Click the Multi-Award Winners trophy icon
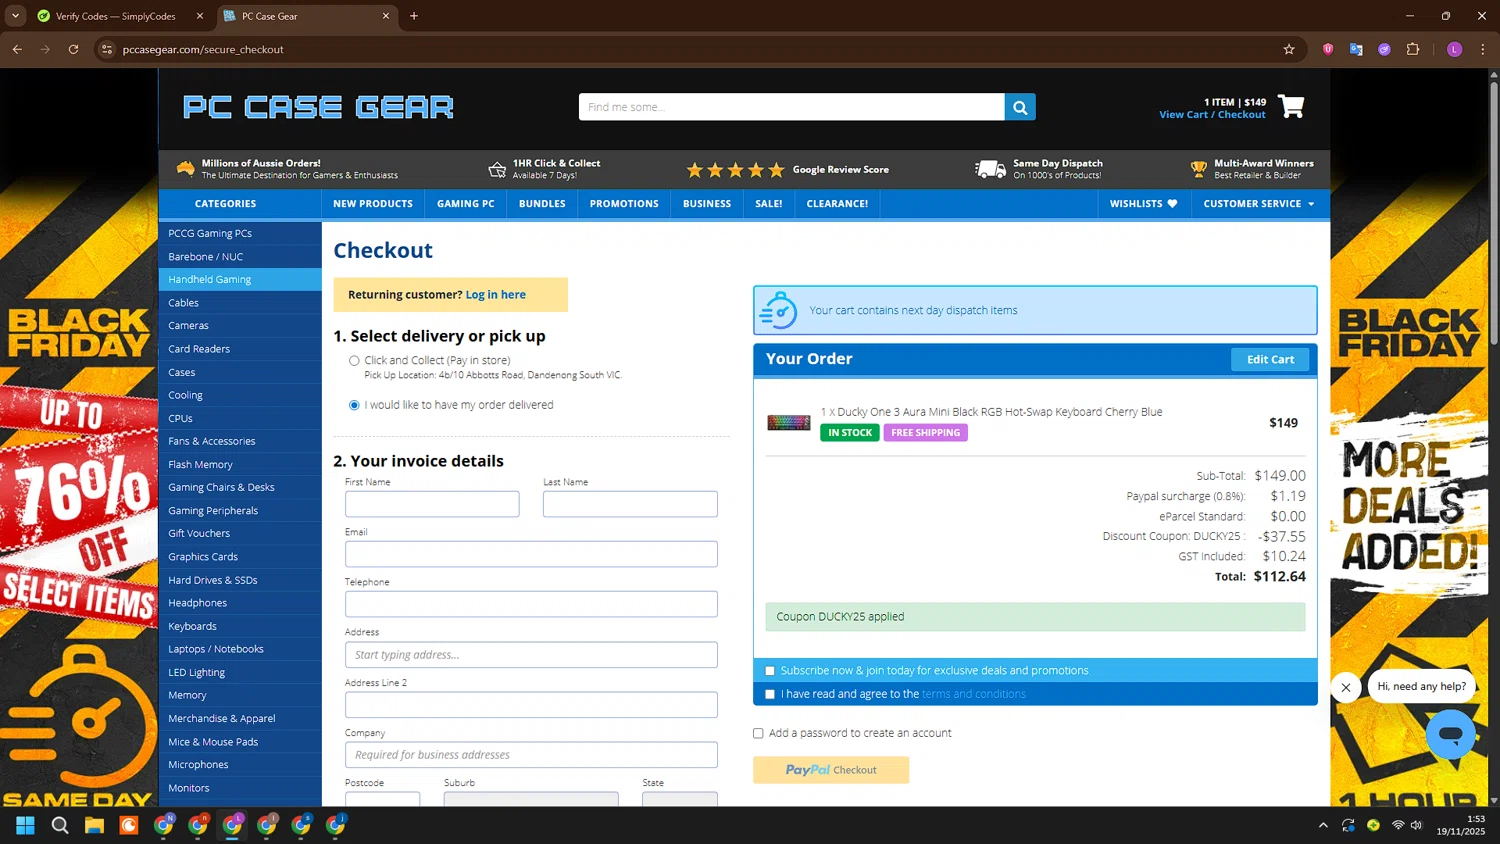Screen dimensions: 1500x844 1198,169
